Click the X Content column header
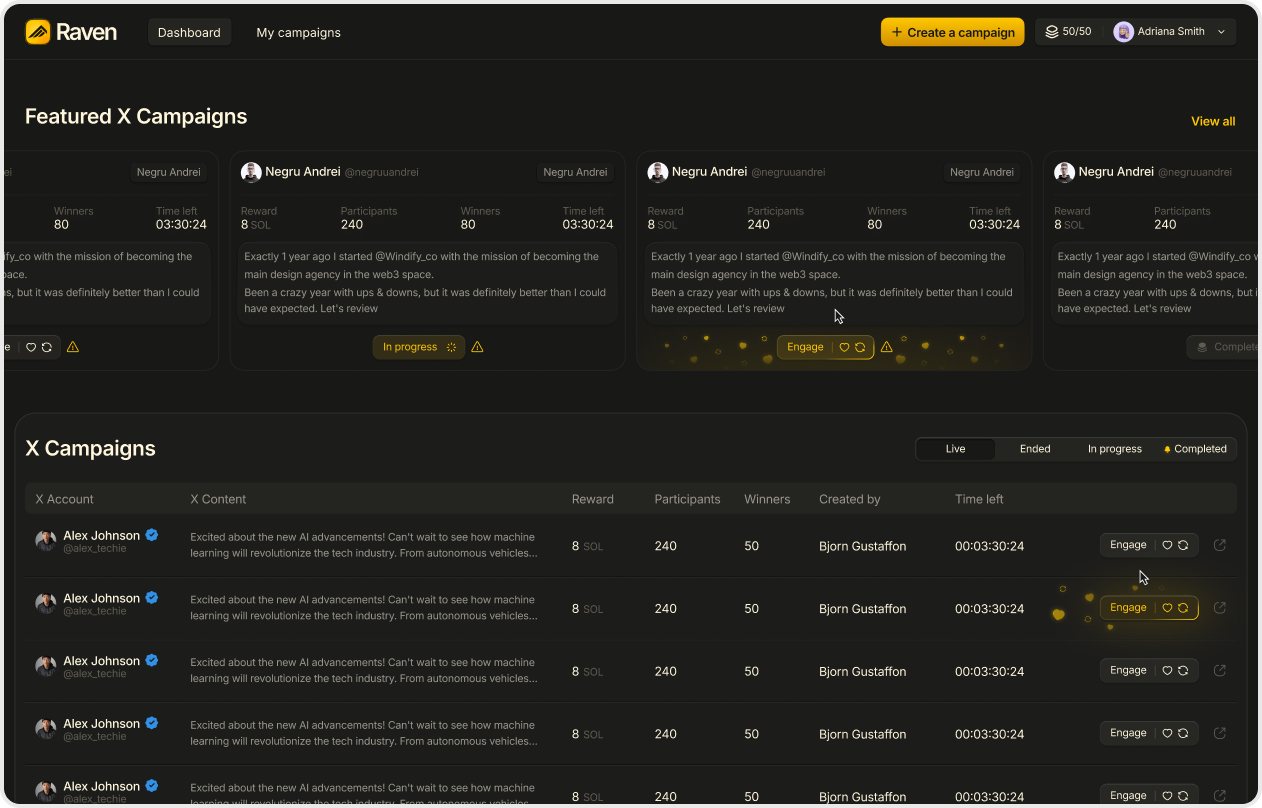 coord(218,499)
